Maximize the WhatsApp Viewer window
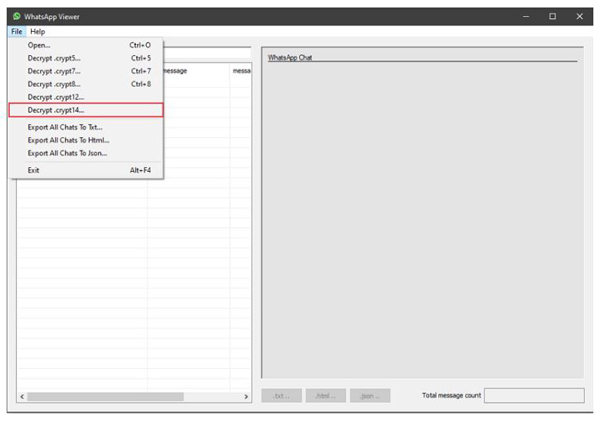This screenshot has width=600, height=421. point(552,17)
